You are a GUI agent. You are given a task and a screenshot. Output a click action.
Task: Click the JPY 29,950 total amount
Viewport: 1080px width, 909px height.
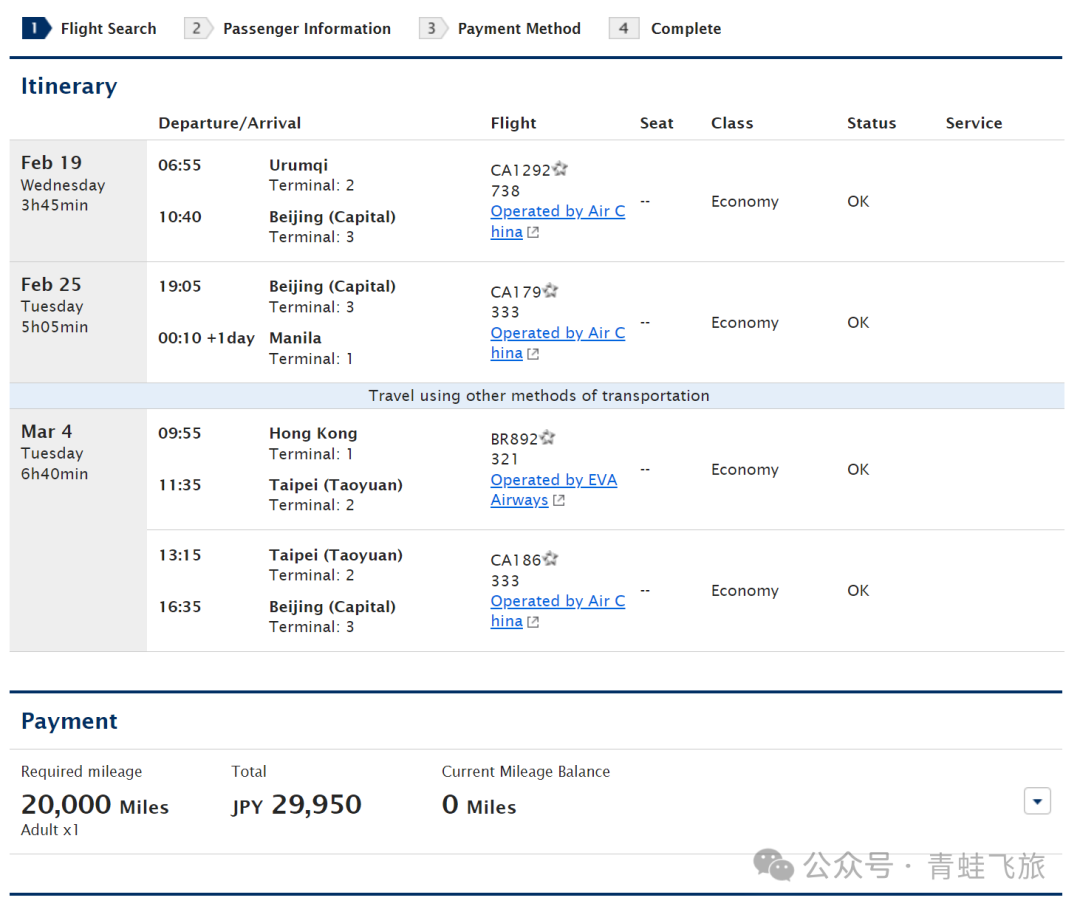296,804
